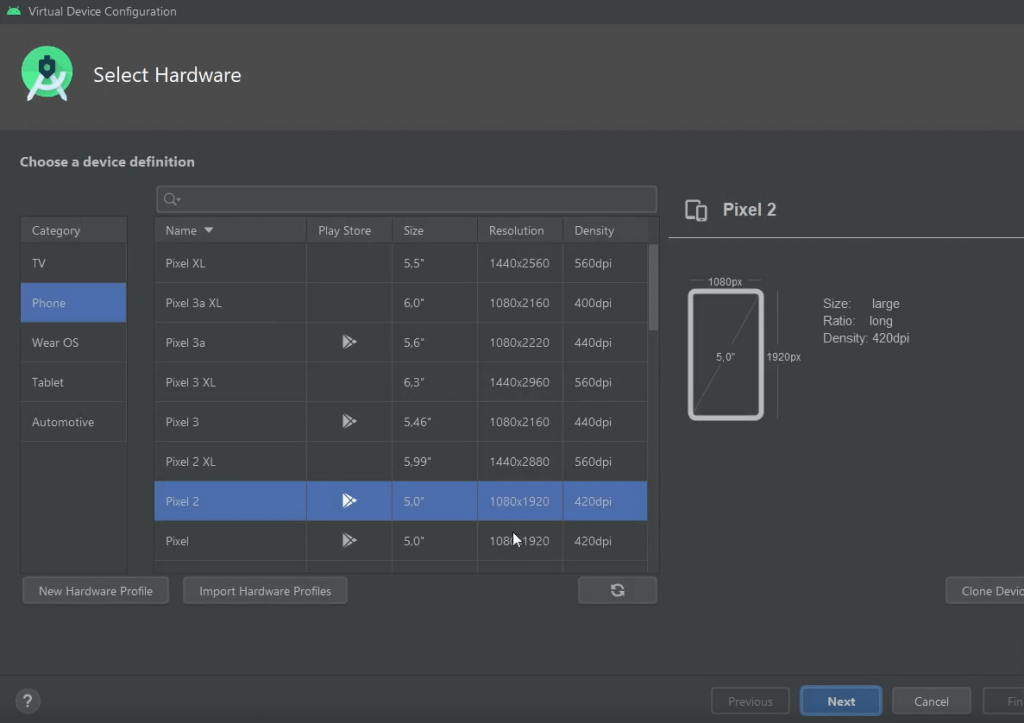Click the 1080x2220 resolution cell
This screenshot has height=723, width=1024.
519,342
